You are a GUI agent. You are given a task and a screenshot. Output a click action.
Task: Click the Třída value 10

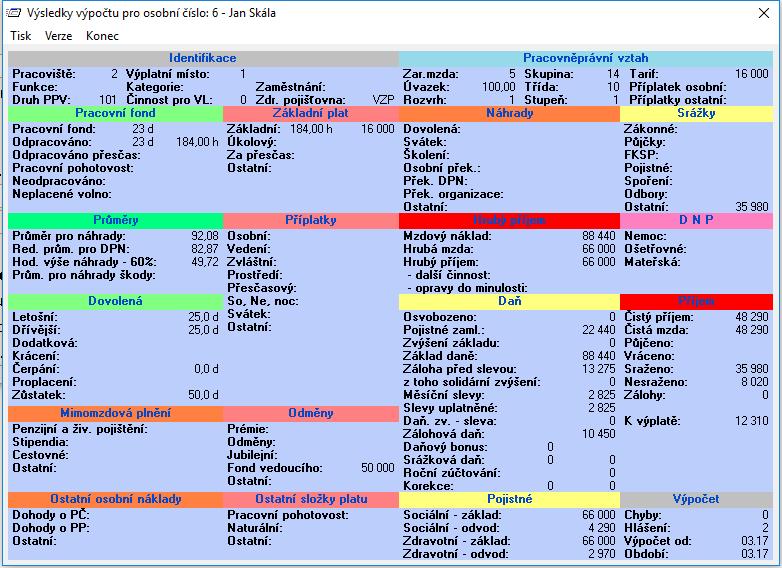click(613, 87)
